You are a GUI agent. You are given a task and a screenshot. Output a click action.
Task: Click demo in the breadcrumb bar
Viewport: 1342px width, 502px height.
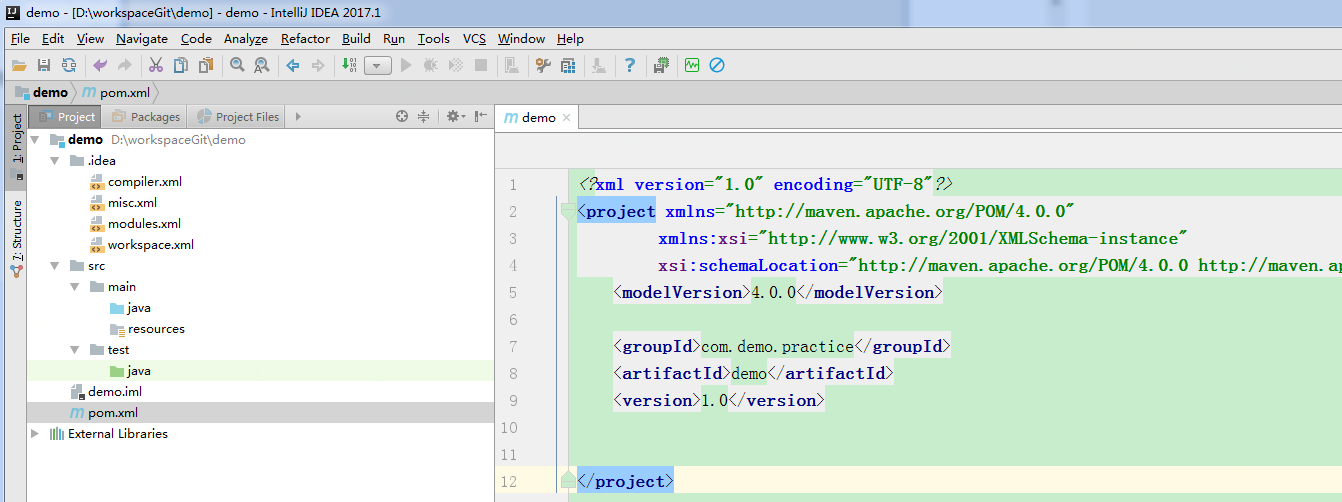click(x=42, y=92)
